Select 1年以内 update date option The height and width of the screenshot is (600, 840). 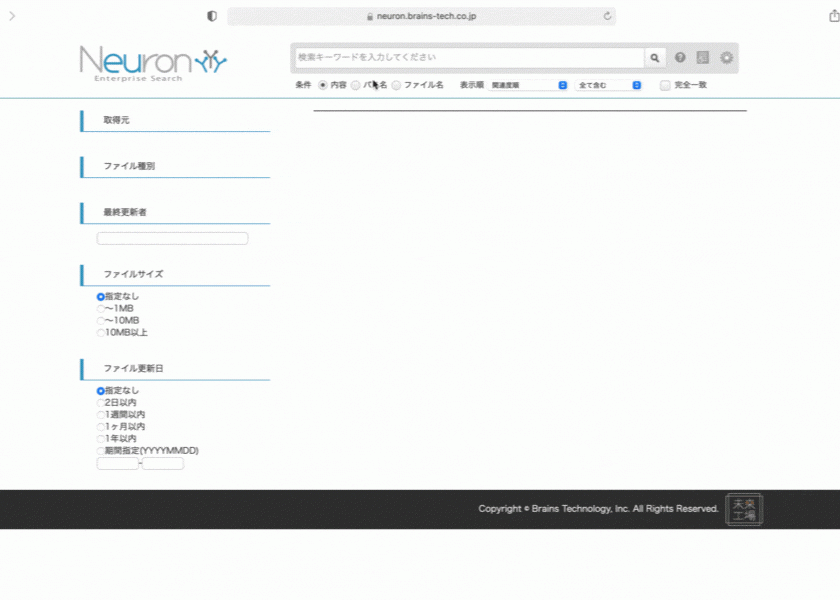point(101,439)
